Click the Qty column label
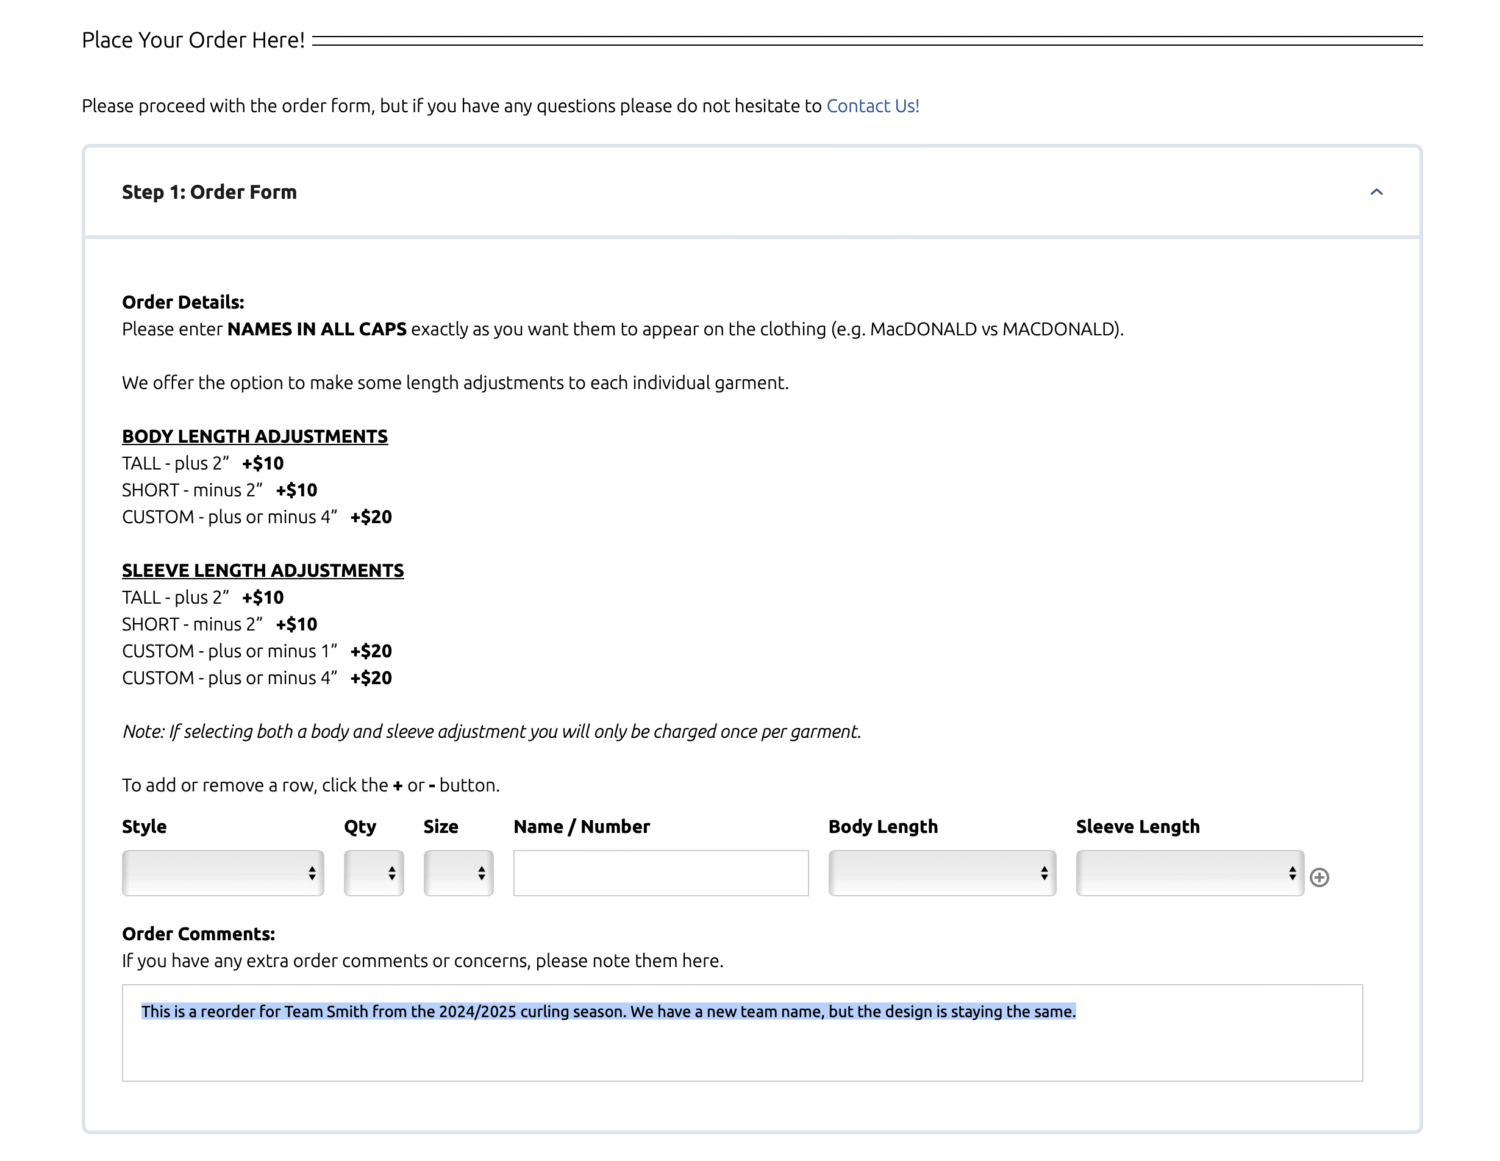 [360, 827]
